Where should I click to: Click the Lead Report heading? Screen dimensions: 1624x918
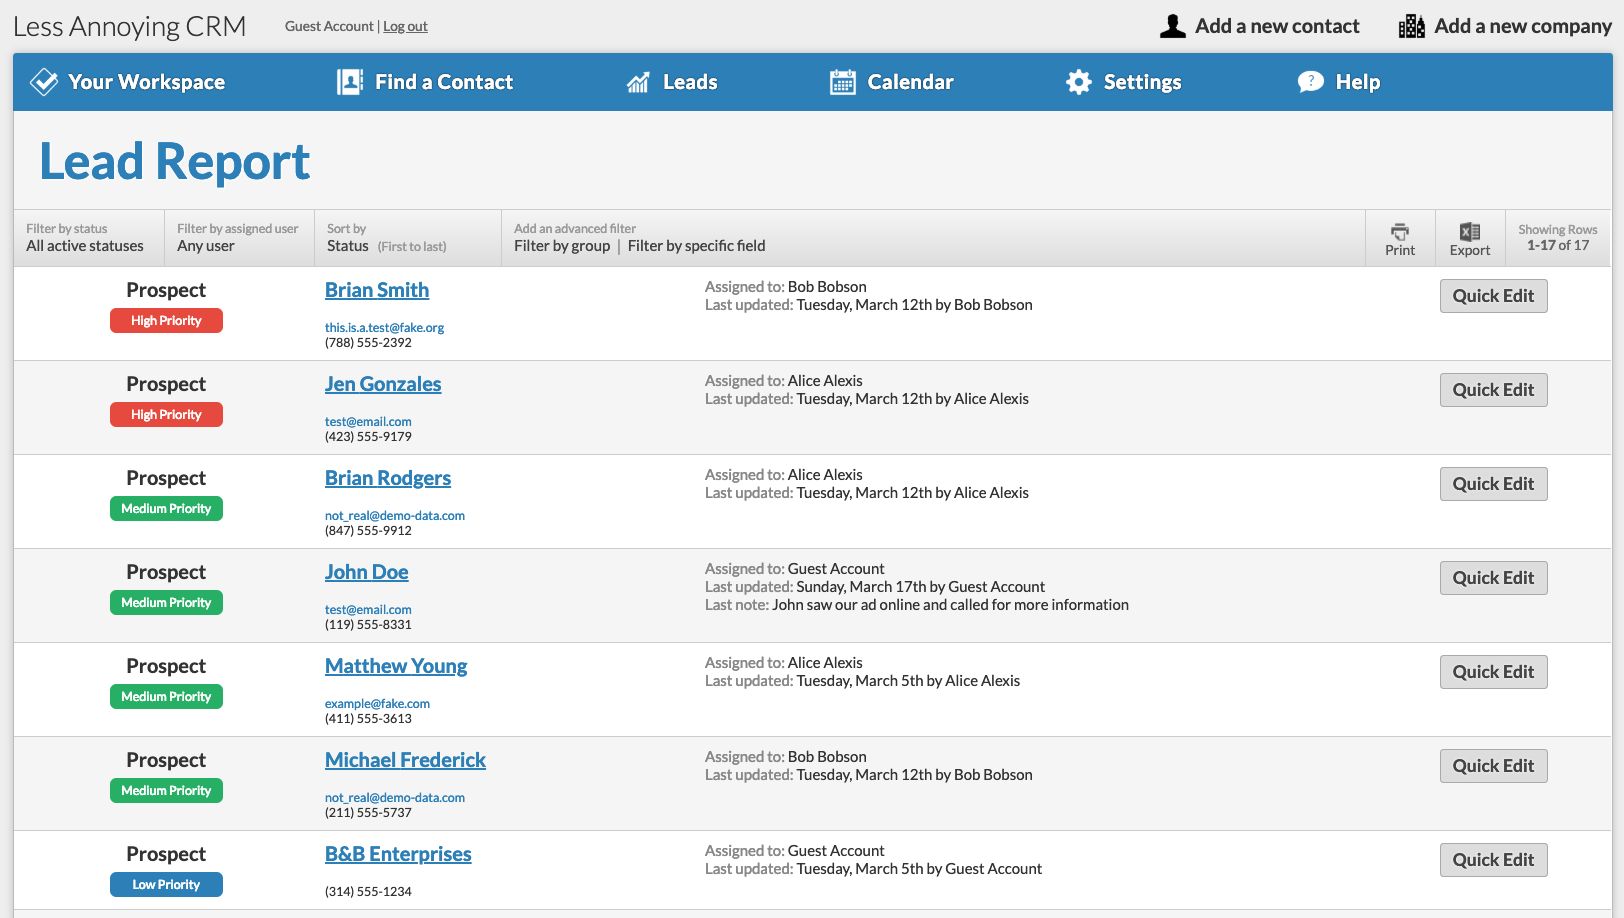(x=175, y=161)
